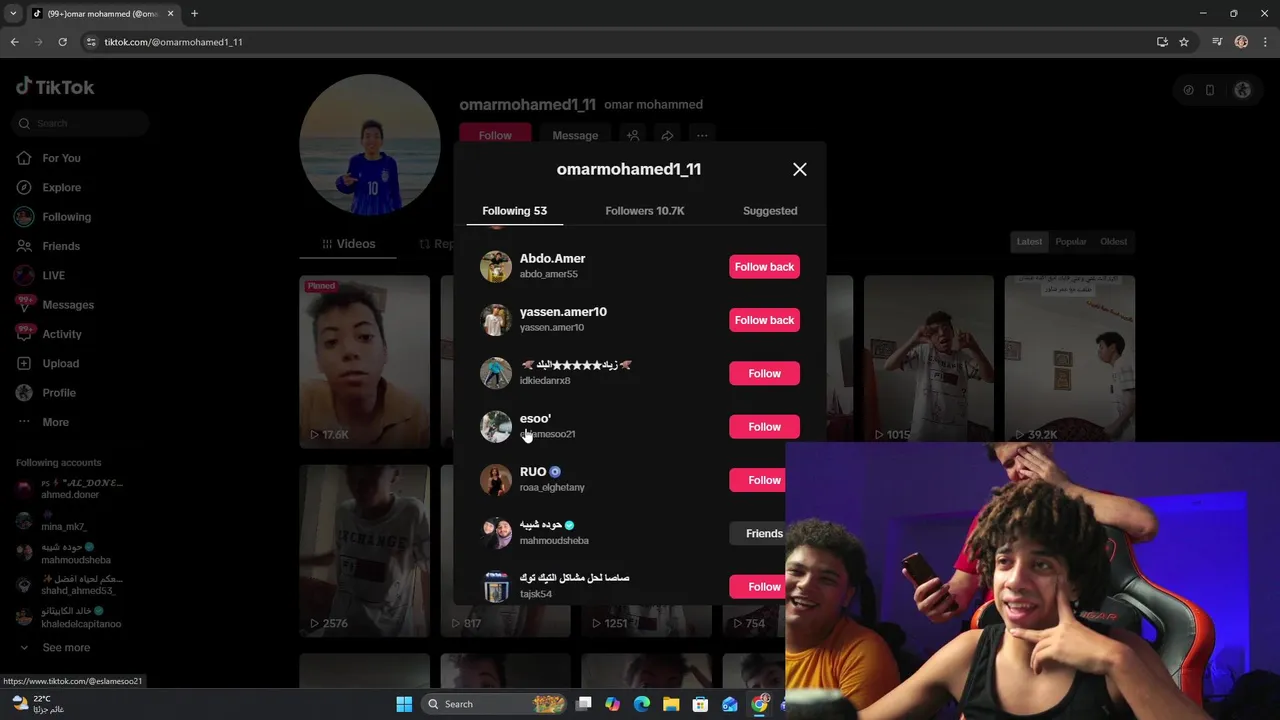This screenshot has width=1280, height=720.
Task: Open a new browser tab
Action: tap(194, 14)
